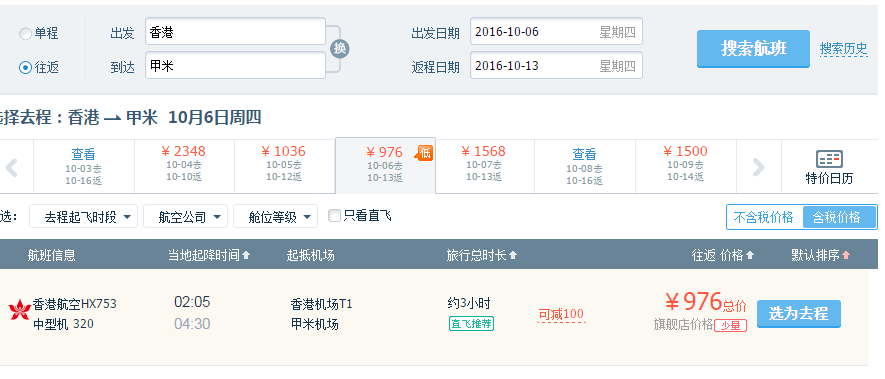The image size is (885, 379).
Task: Switch to 不含税价格 toggle
Action: [764, 217]
